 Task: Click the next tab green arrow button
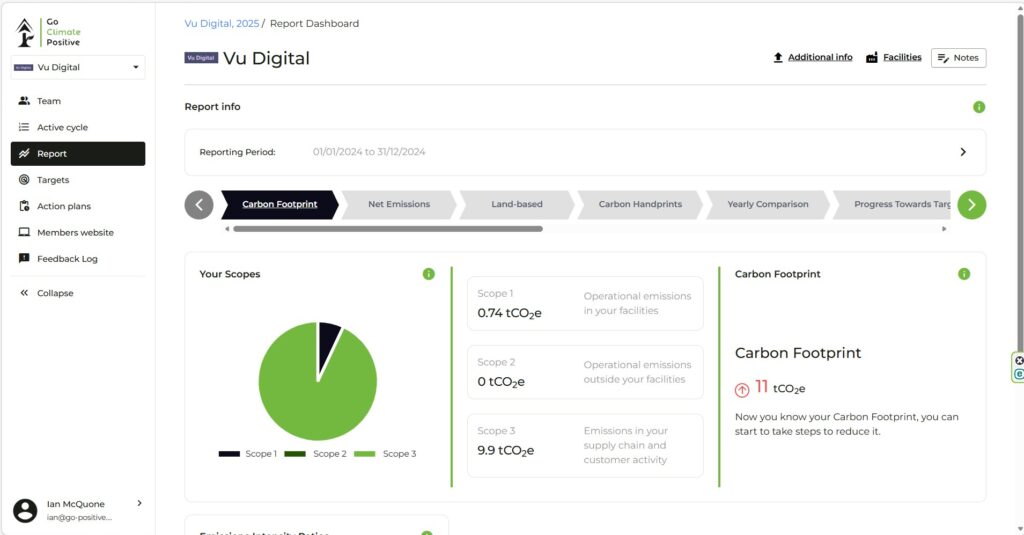pos(972,205)
